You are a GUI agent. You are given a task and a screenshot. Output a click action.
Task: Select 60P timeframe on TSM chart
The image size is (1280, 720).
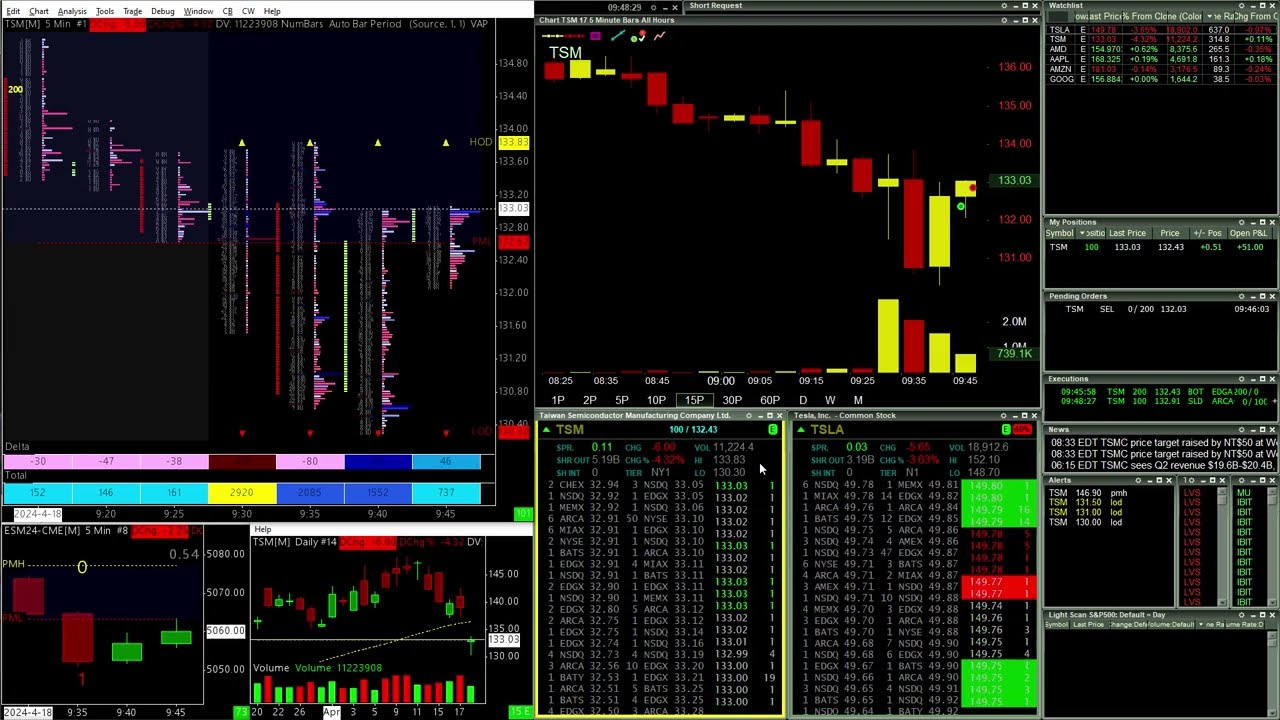pos(769,400)
